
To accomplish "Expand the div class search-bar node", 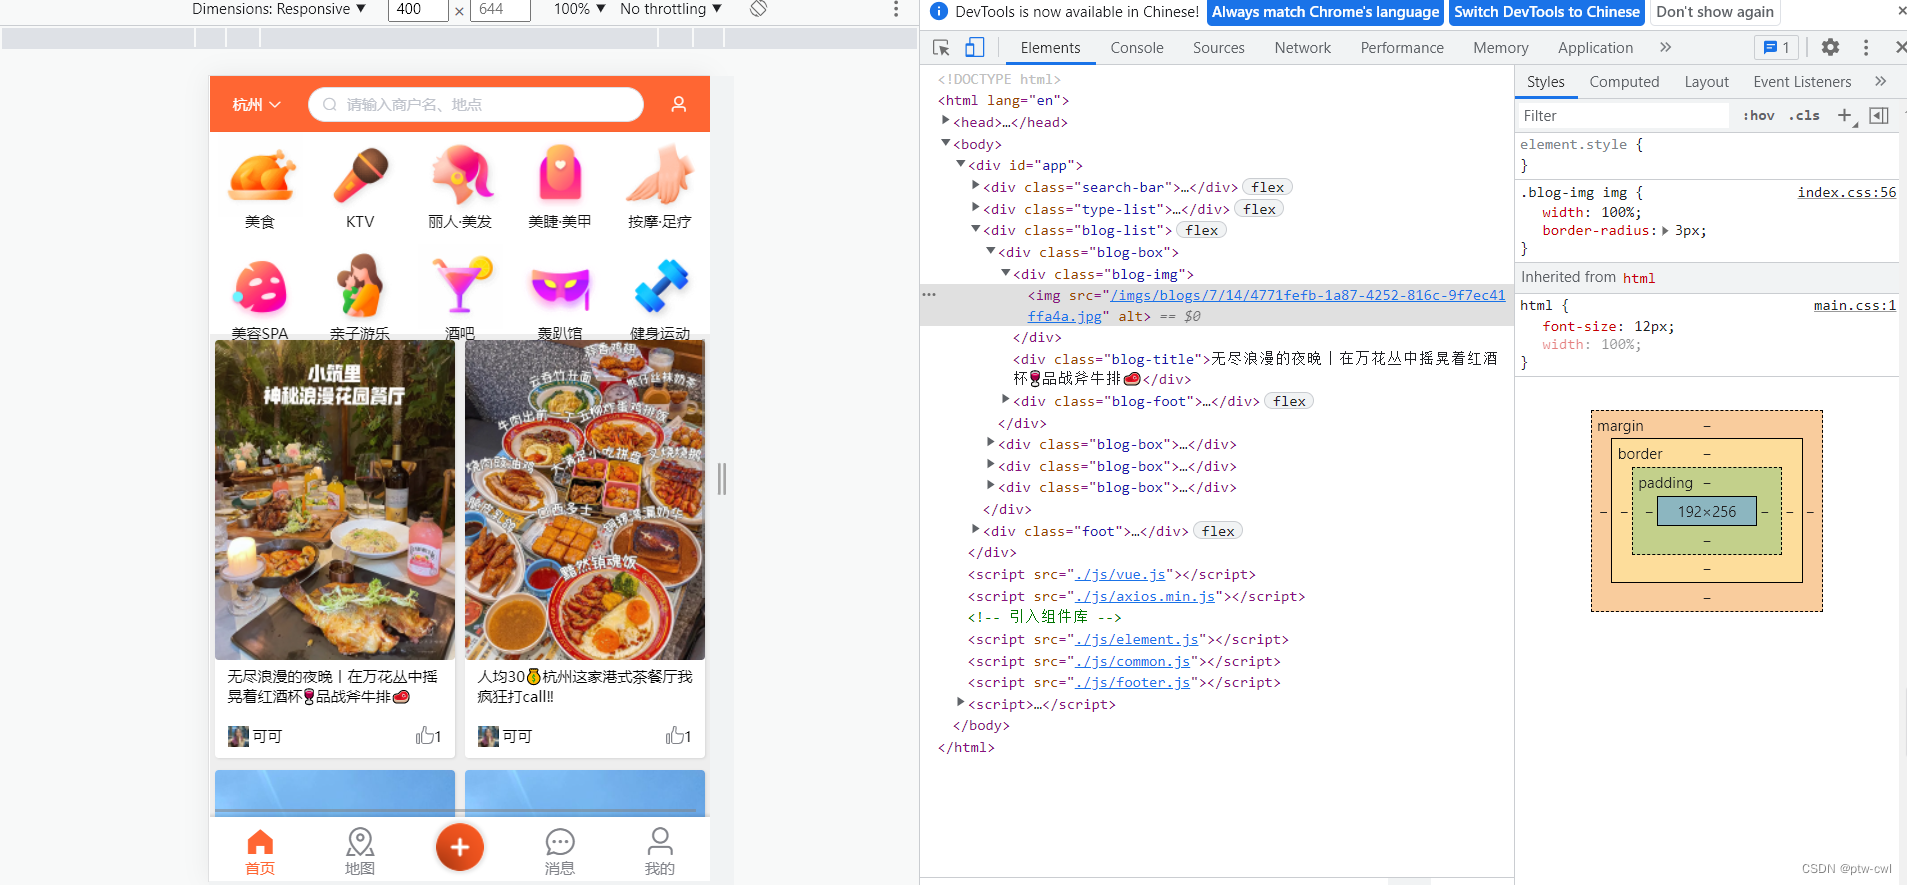I will pyautogui.click(x=976, y=186).
